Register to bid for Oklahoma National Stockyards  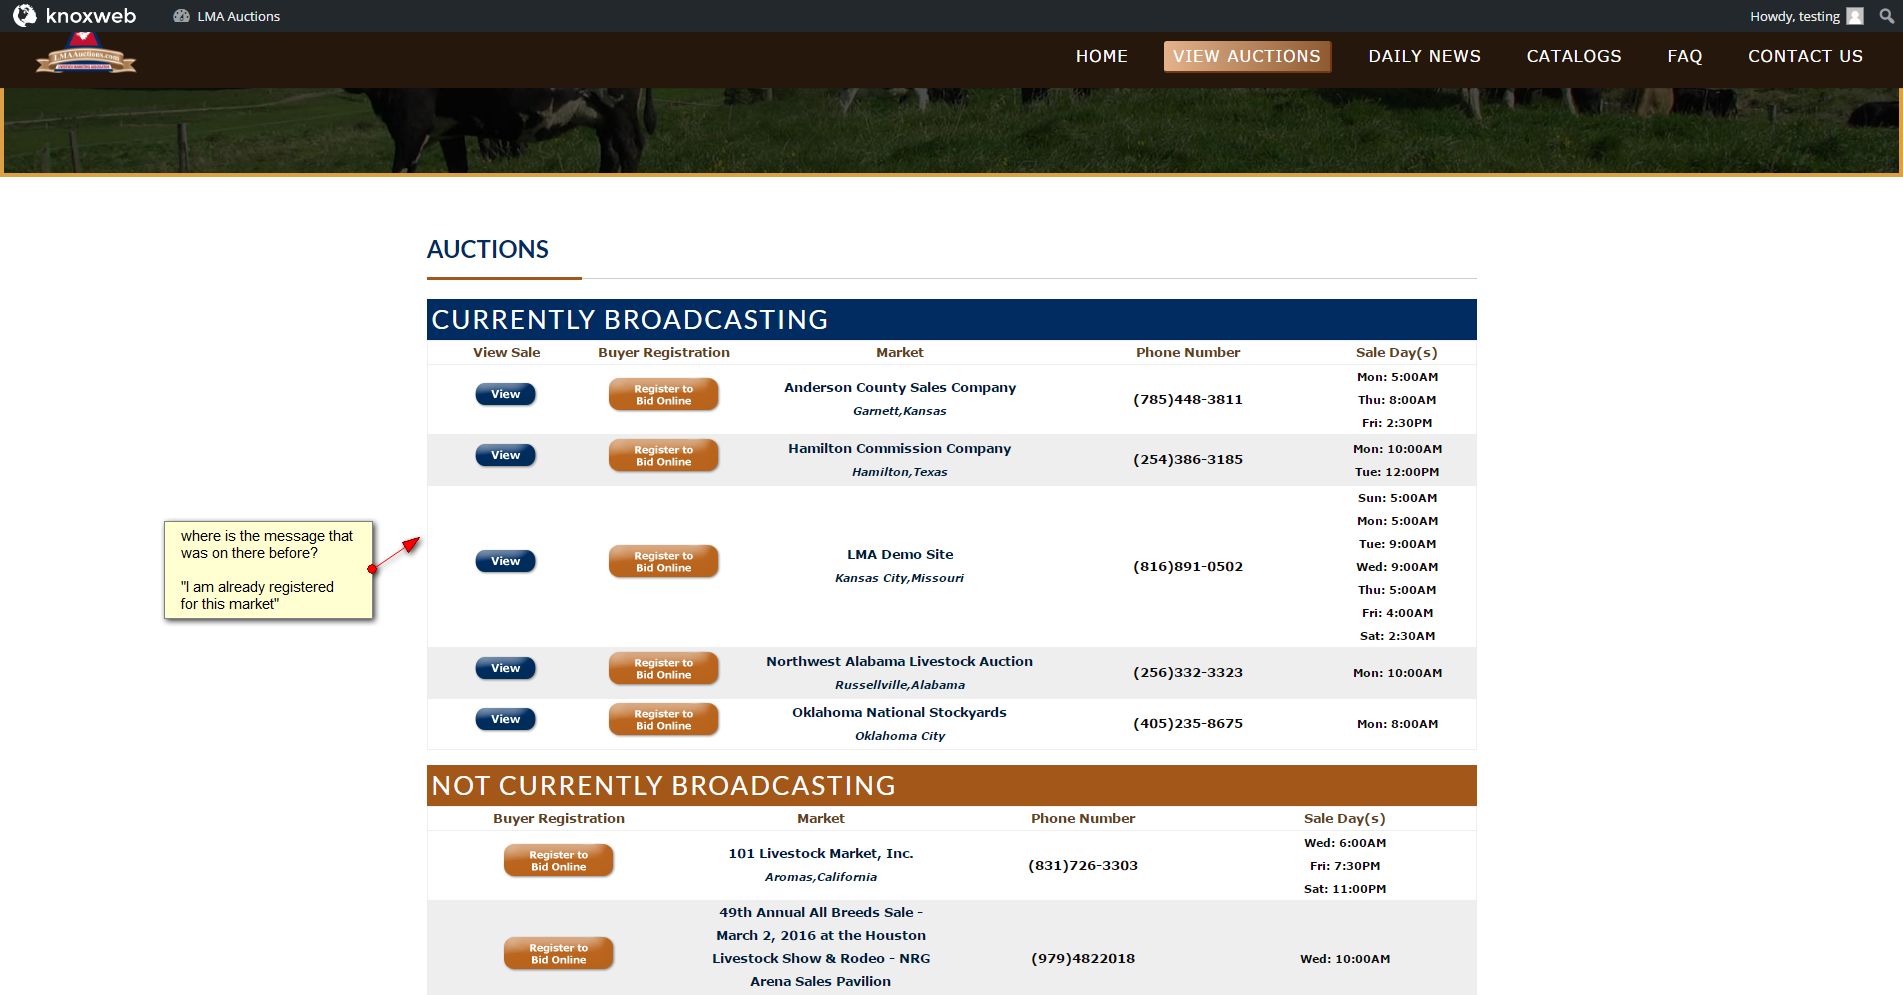pyautogui.click(x=664, y=720)
